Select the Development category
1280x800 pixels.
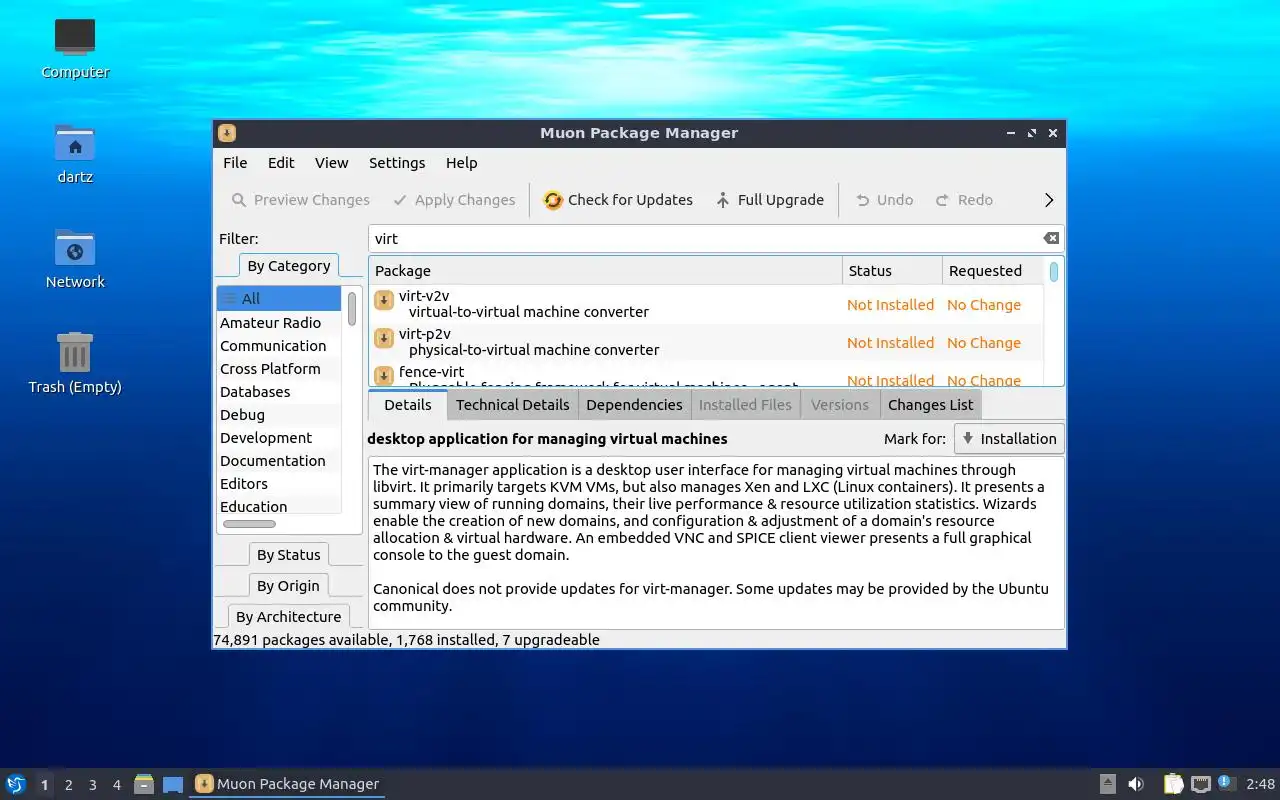tap(279, 438)
